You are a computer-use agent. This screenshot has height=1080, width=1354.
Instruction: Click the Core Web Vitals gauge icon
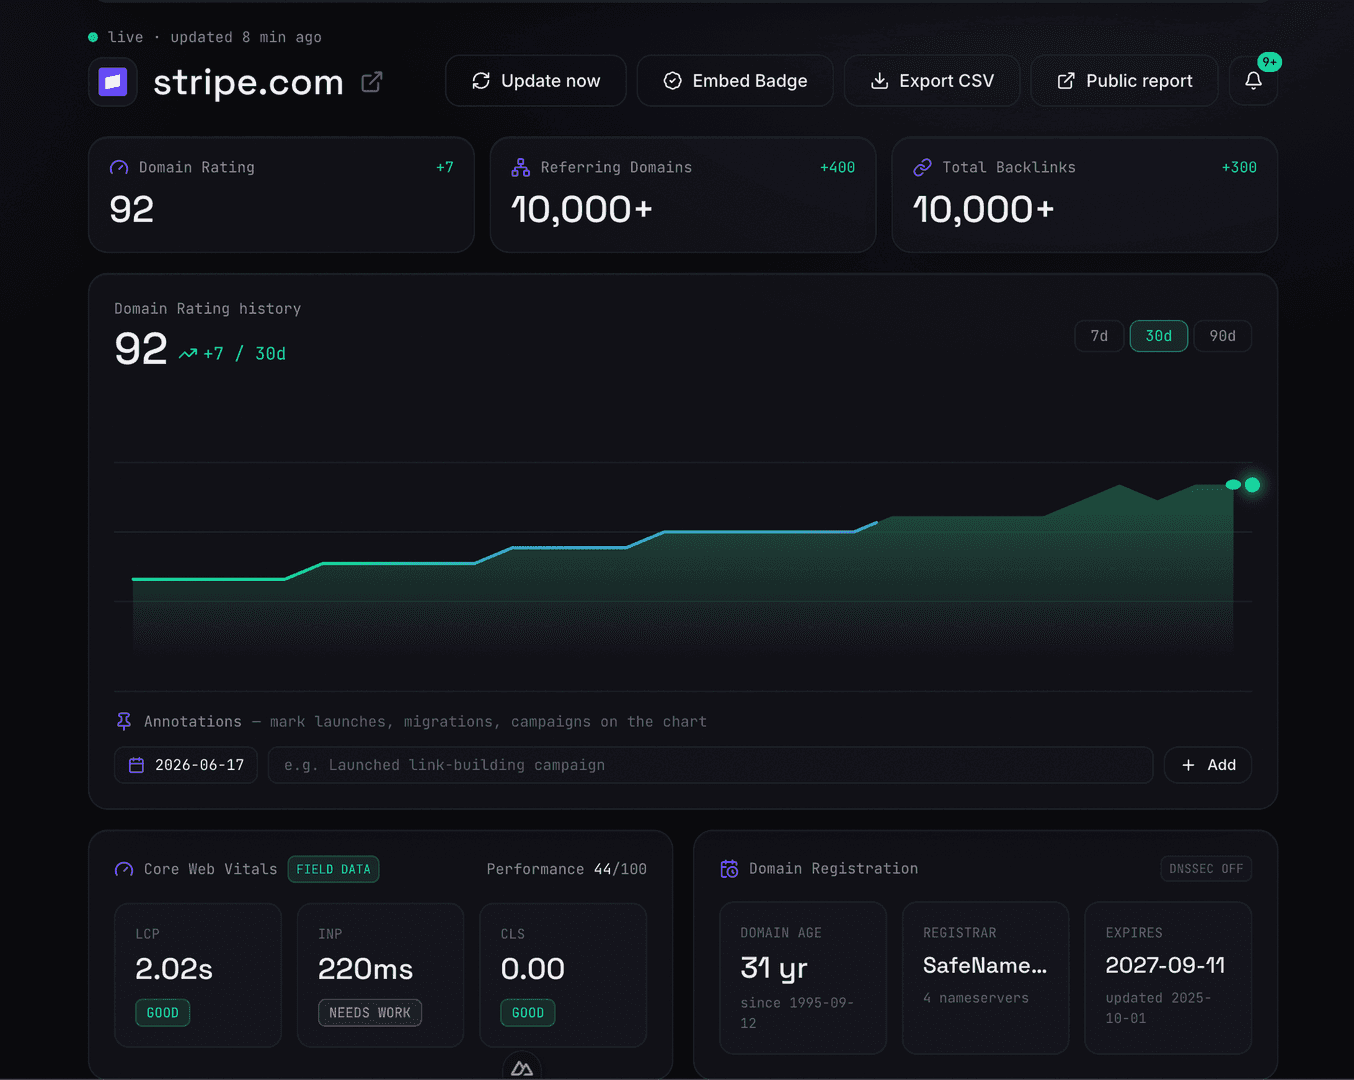coord(124,870)
